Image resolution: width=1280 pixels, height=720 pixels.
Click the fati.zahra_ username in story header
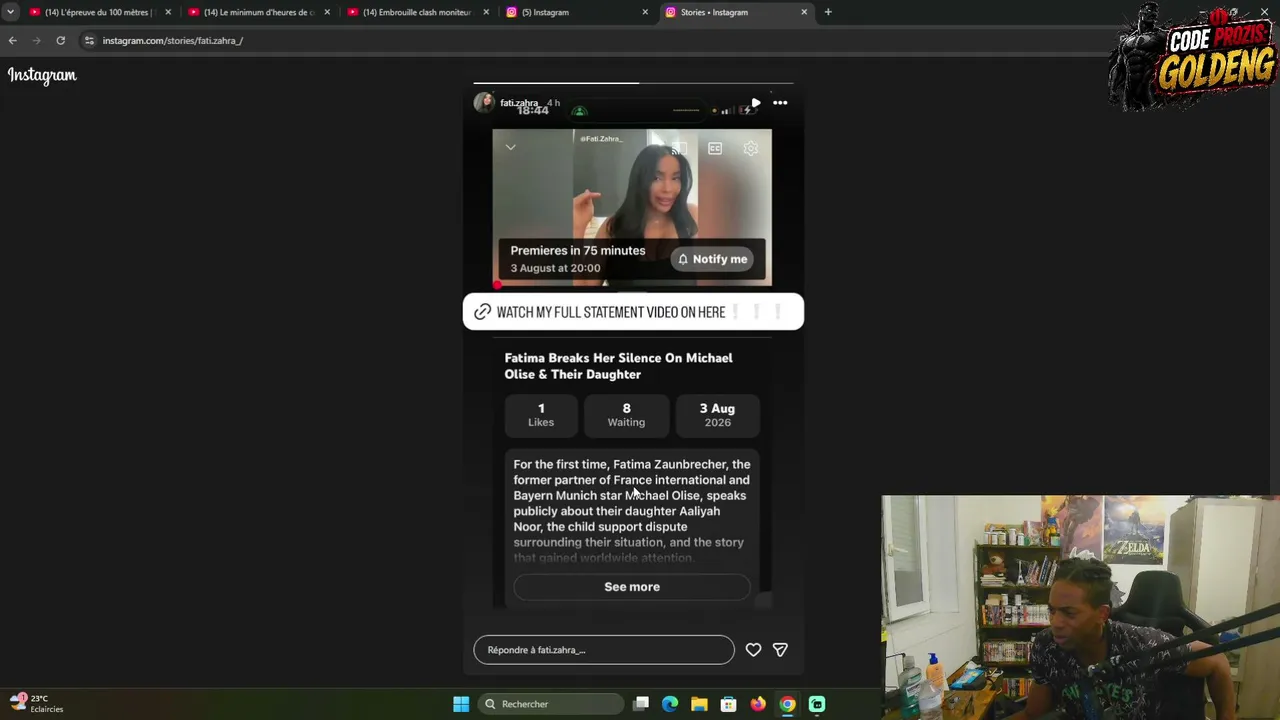[x=519, y=103]
